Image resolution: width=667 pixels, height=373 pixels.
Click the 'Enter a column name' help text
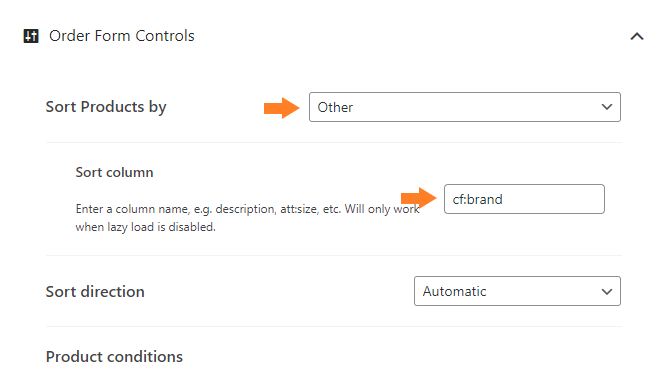248,209
